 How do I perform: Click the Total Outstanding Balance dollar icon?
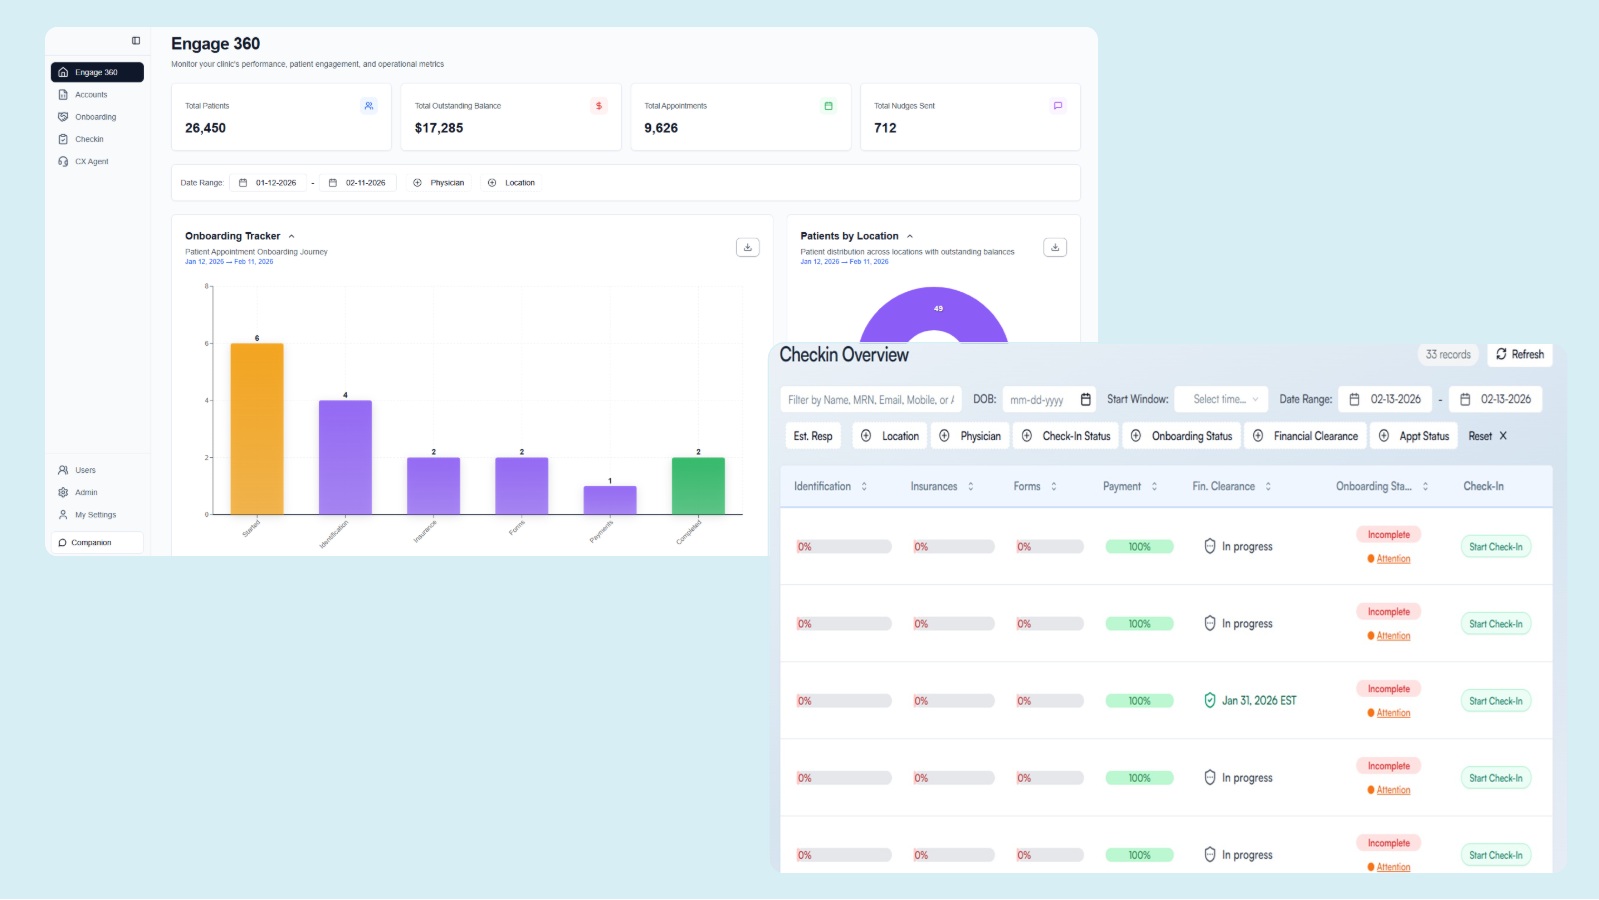click(x=598, y=106)
